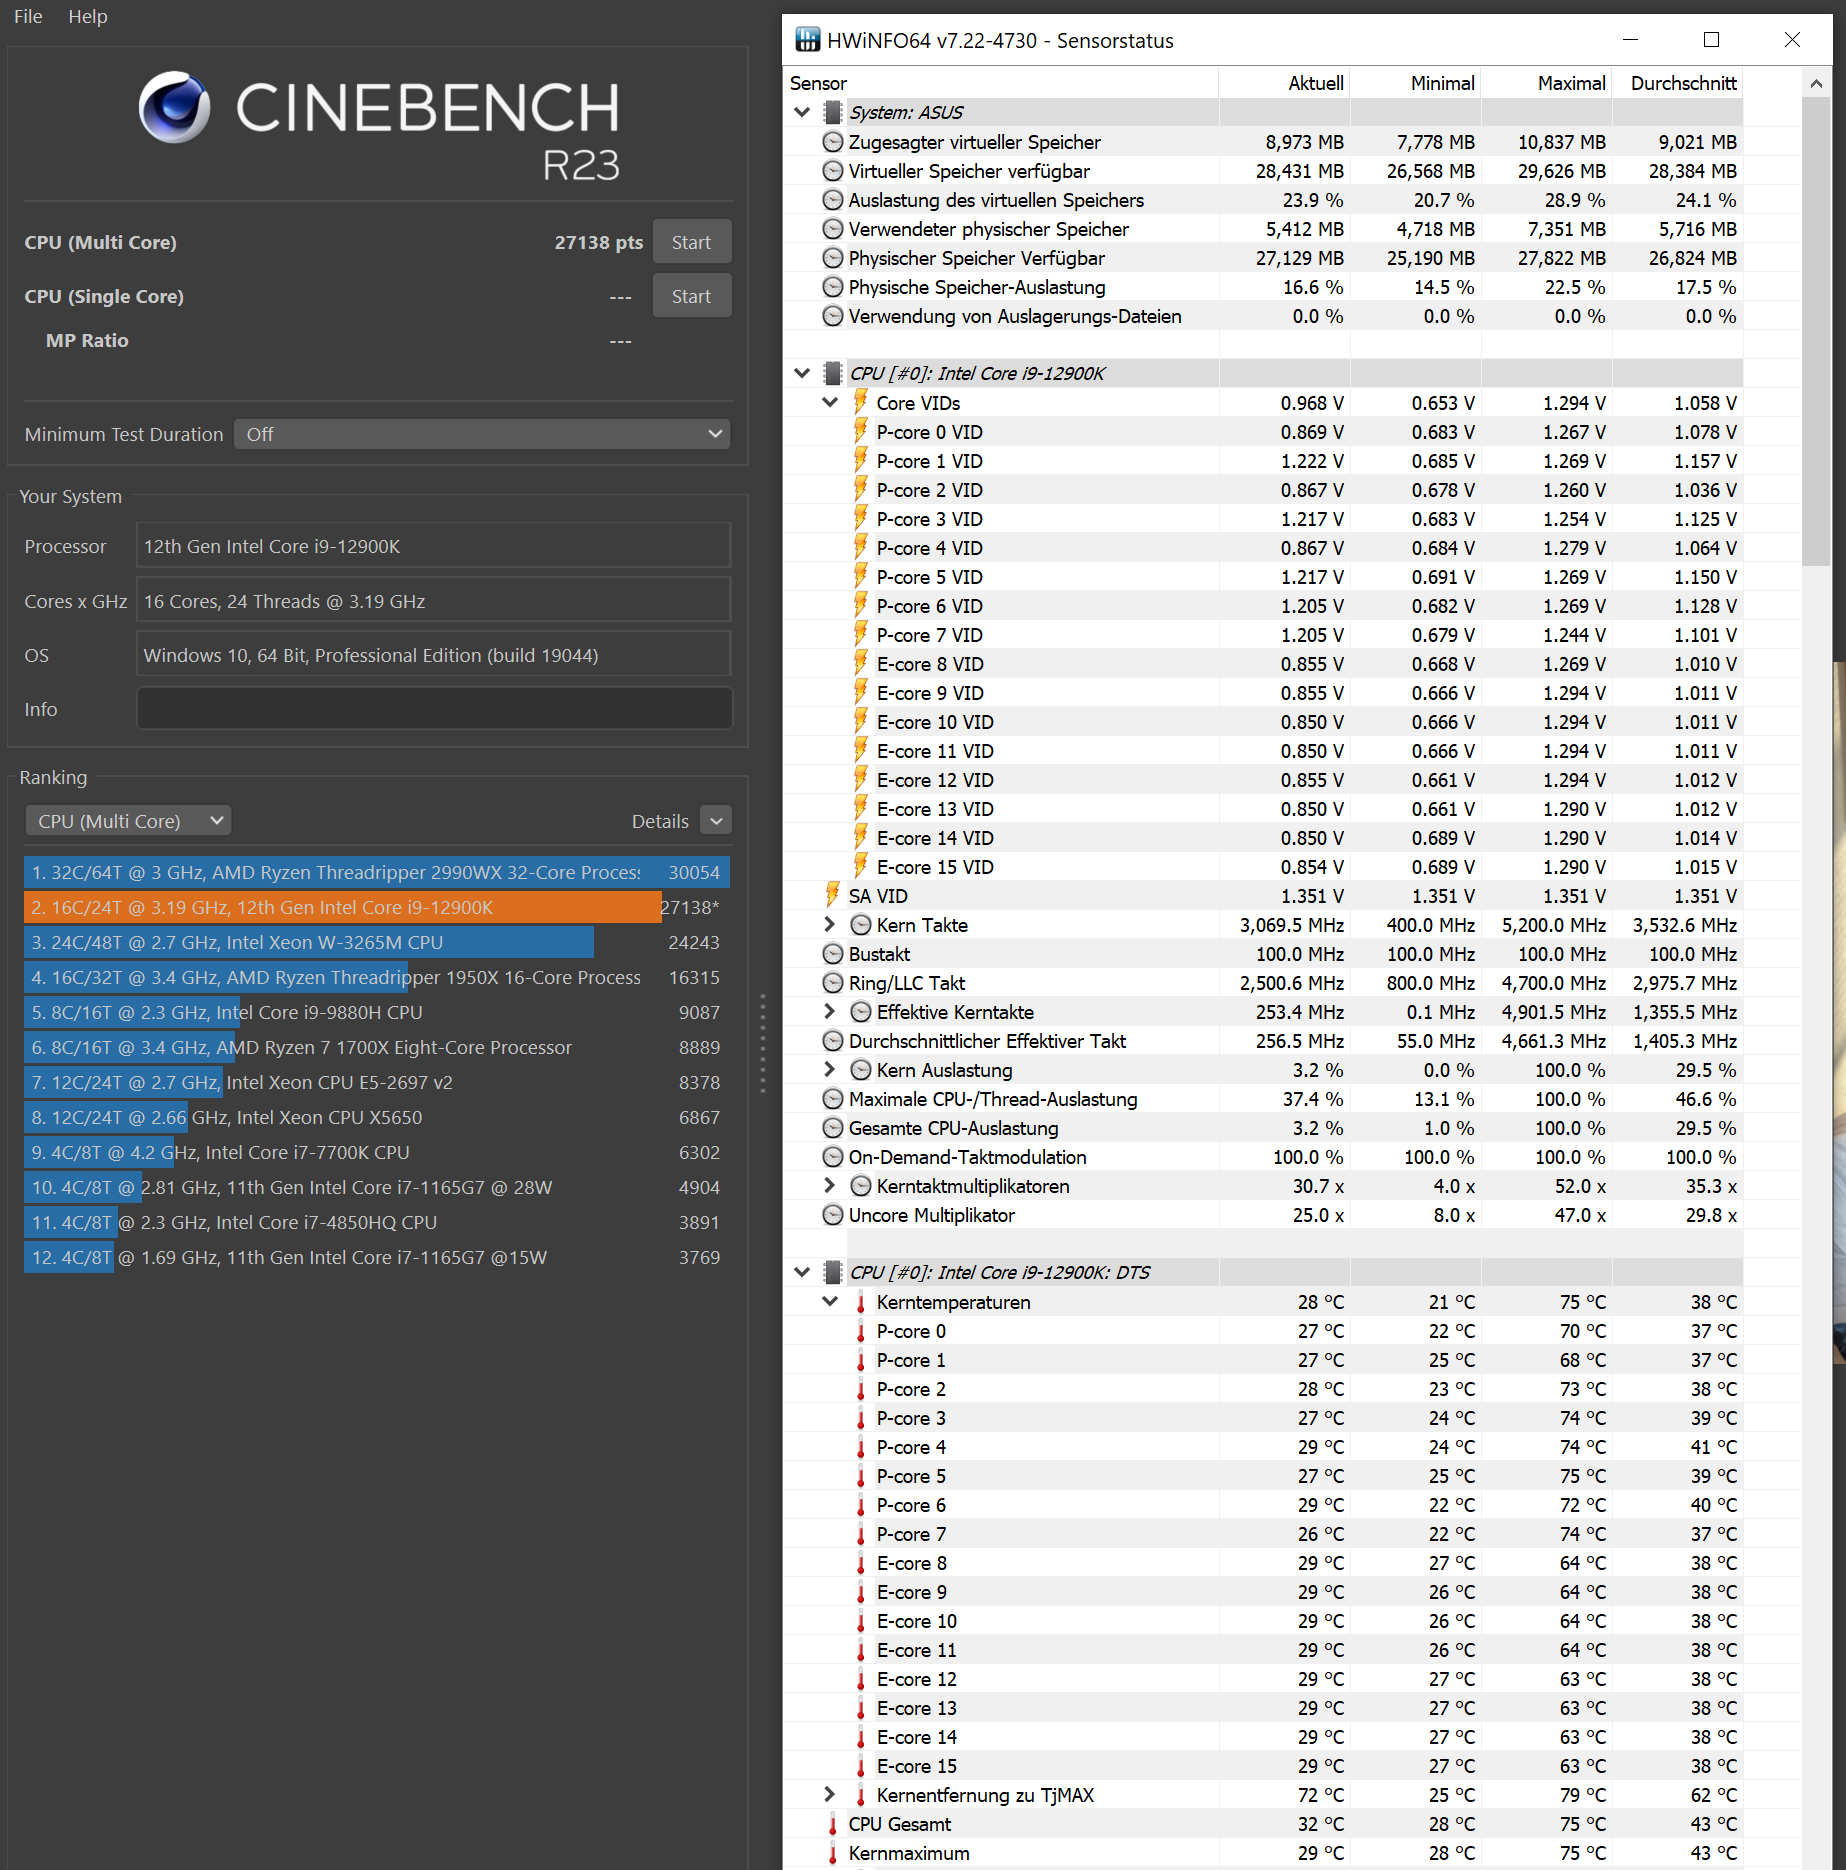The image size is (1846, 1870).
Task: Click the thermometer icon of CPU Gesamt
Action: pyautogui.click(x=832, y=1824)
